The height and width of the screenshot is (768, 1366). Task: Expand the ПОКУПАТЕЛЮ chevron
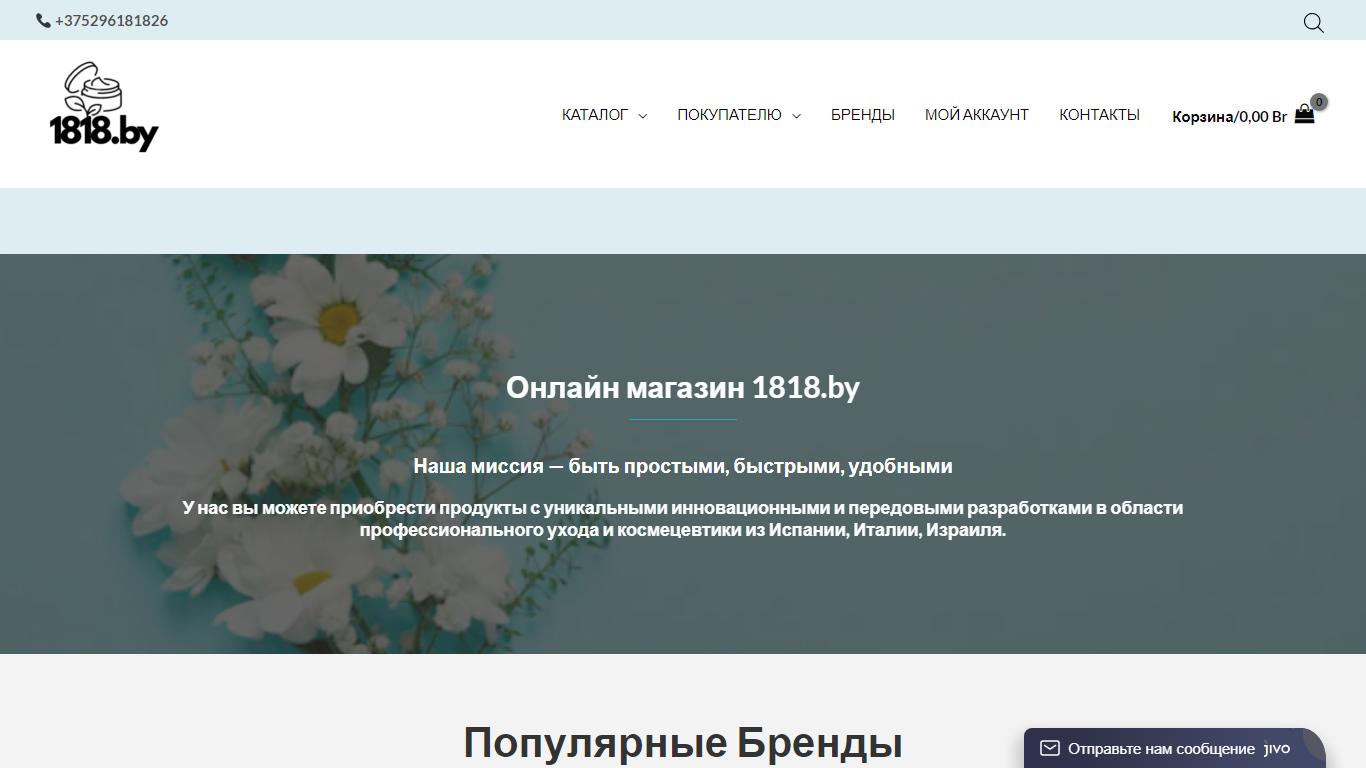796,116
